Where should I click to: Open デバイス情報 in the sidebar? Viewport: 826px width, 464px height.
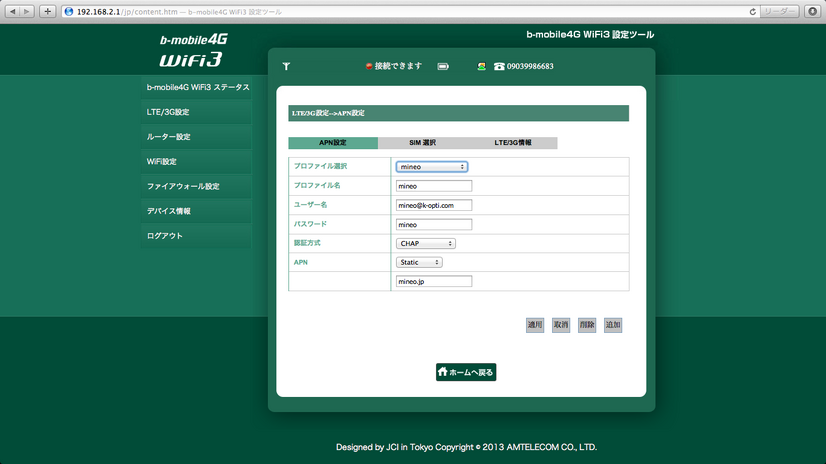point(196,211)
